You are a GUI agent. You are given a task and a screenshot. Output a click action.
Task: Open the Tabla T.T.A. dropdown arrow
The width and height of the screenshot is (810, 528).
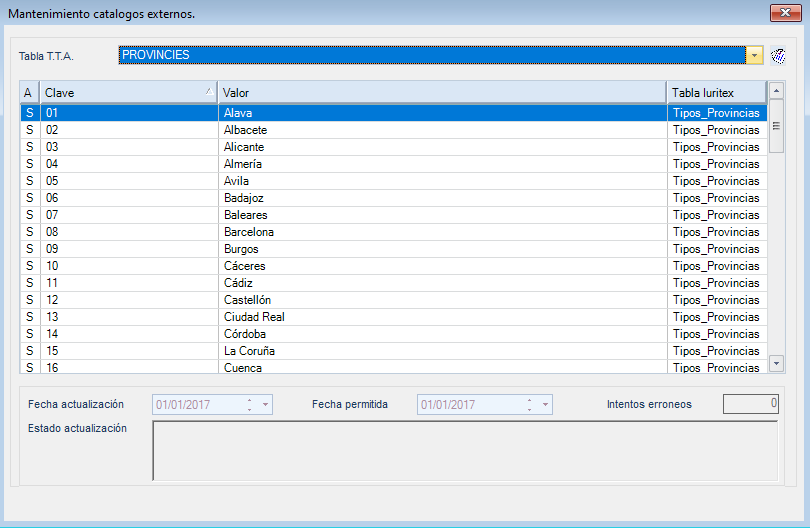pyautogui.click(x=755, y=55)
